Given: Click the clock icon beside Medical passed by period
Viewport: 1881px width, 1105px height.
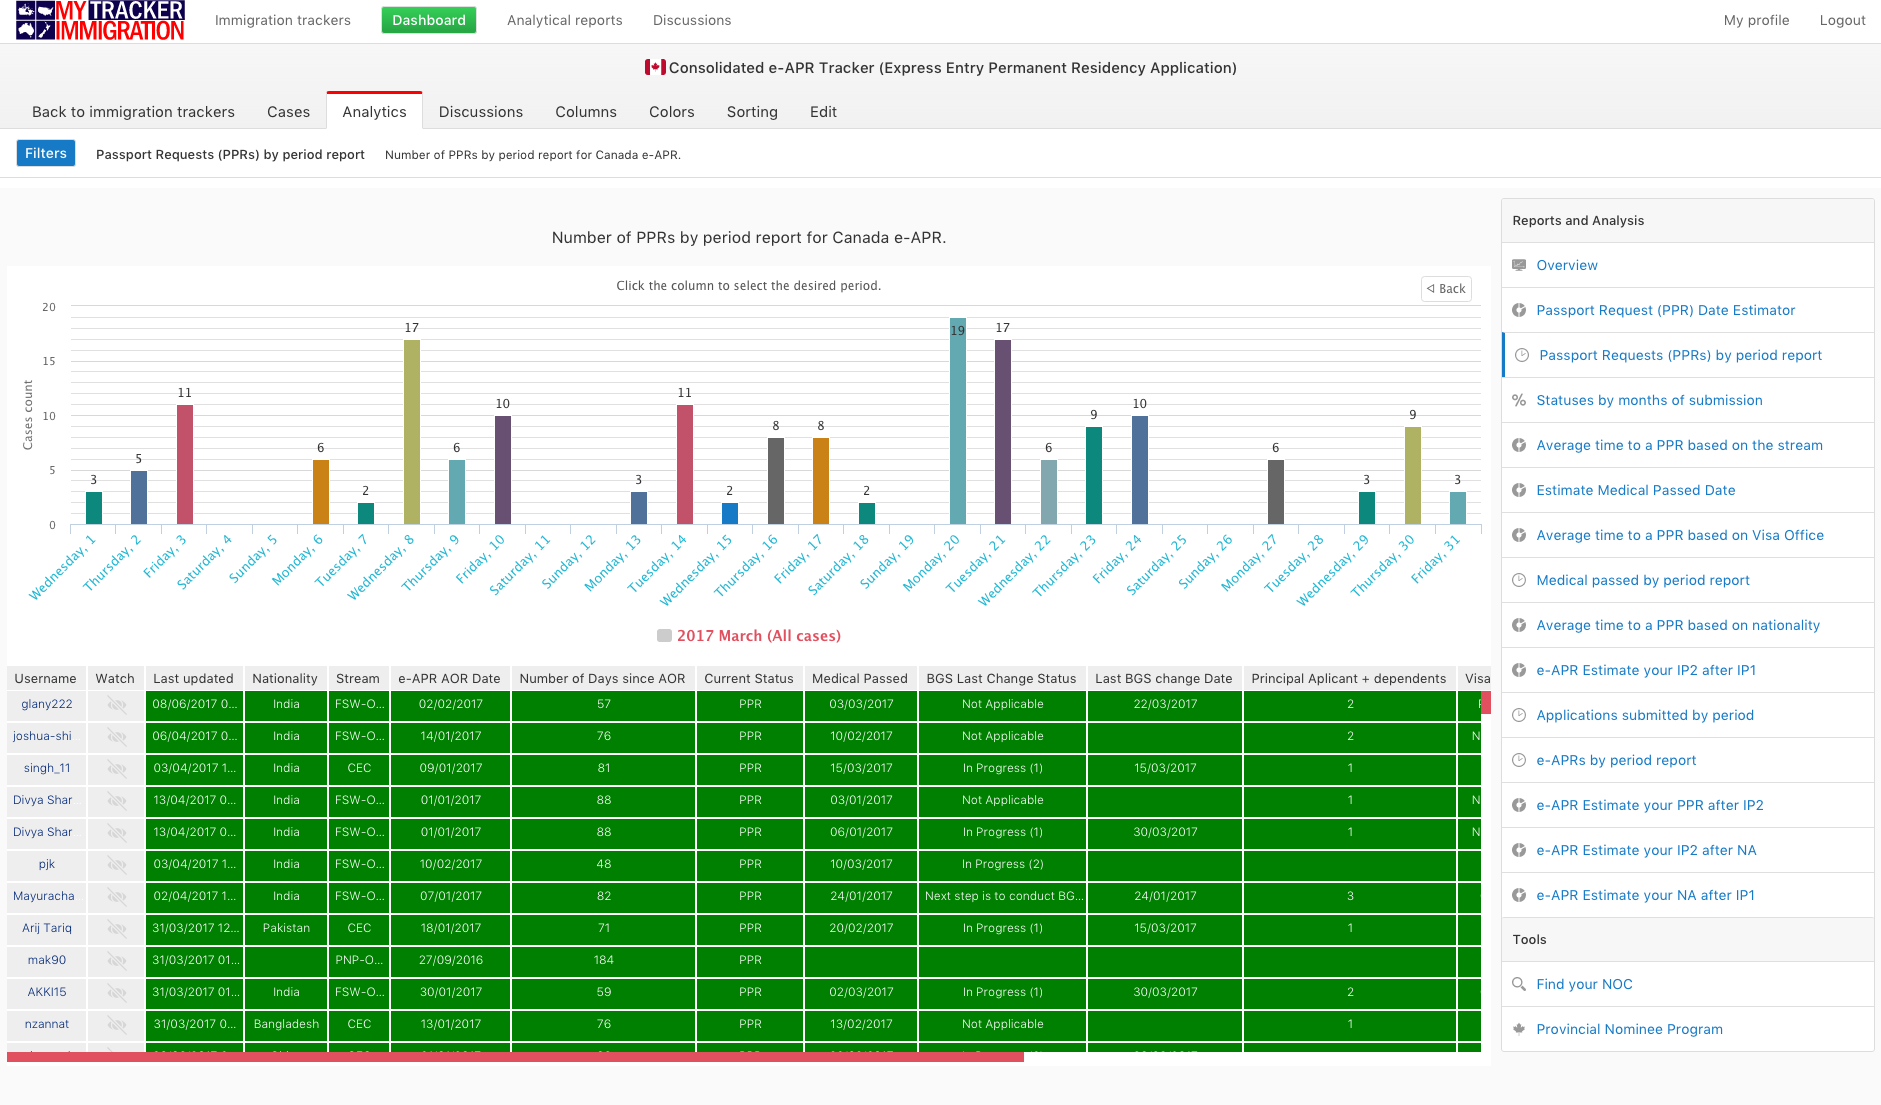Looking at the screenshot, I should pos(1519,580).
